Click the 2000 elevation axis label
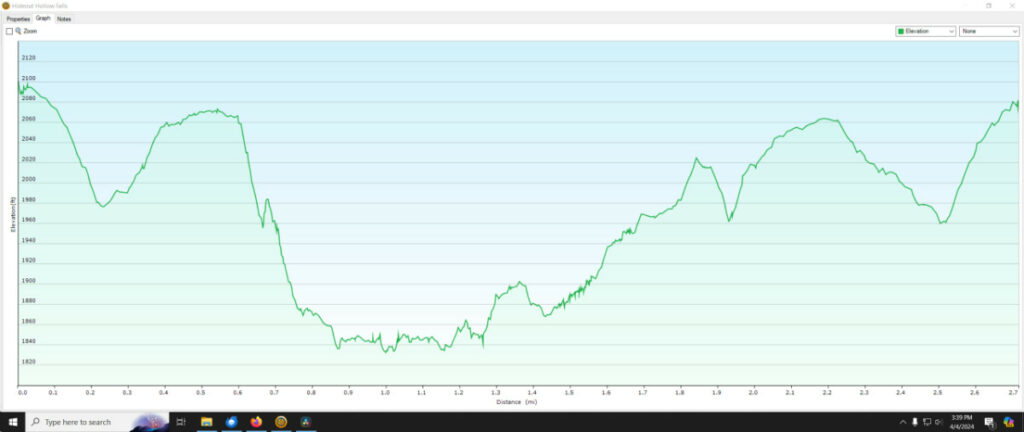This screenshot has height=432, width=1024. point(29,179)
